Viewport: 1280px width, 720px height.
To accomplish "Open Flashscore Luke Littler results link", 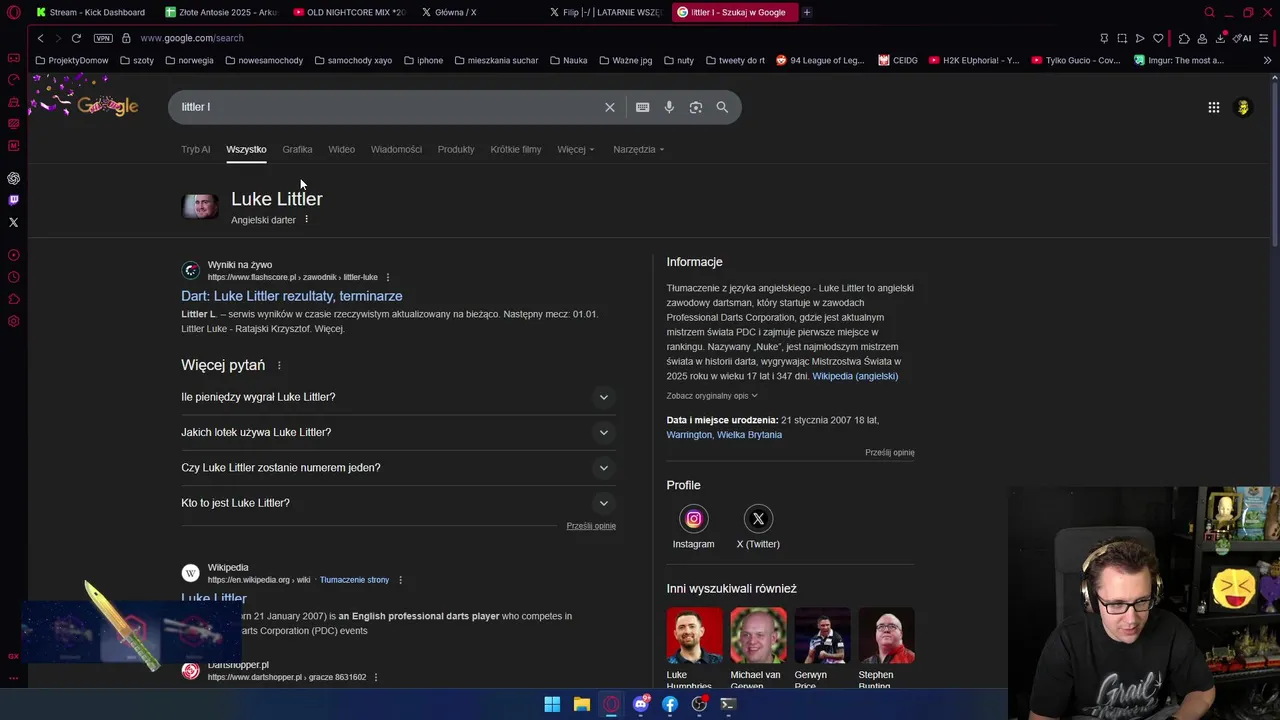I will click(x=291, y=296).
